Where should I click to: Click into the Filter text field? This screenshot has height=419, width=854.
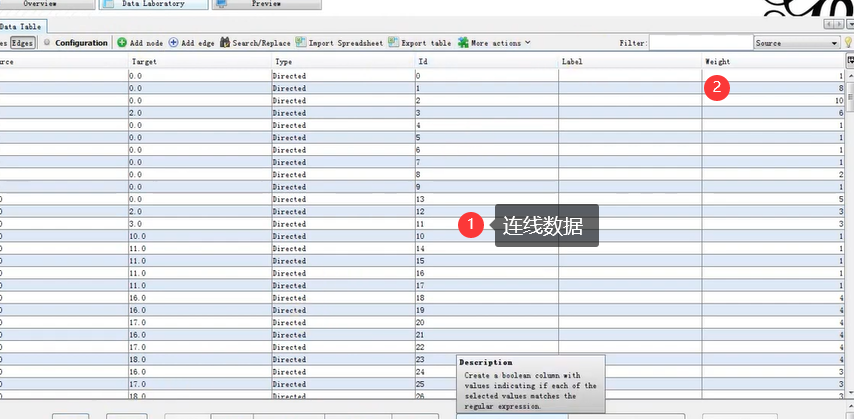point(701,43)
